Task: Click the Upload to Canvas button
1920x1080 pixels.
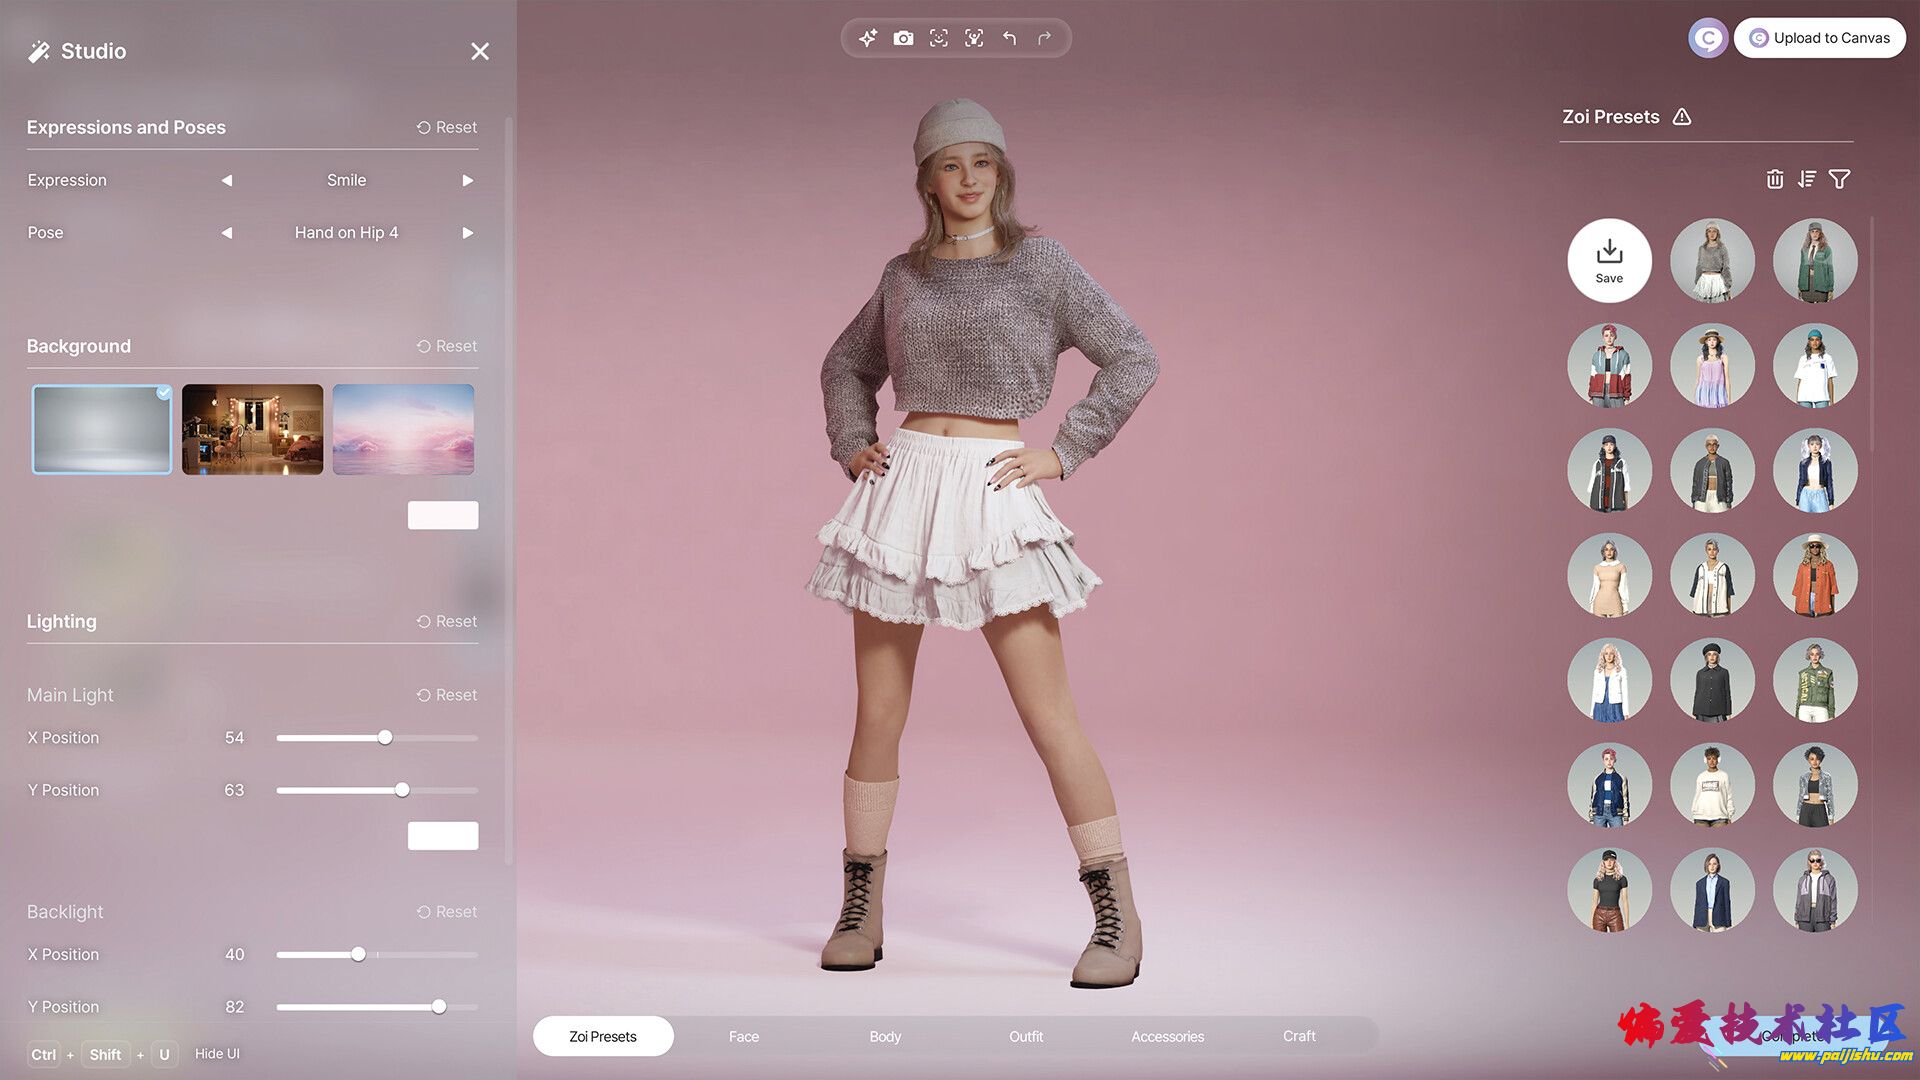Action: (x=1819, y=38)
